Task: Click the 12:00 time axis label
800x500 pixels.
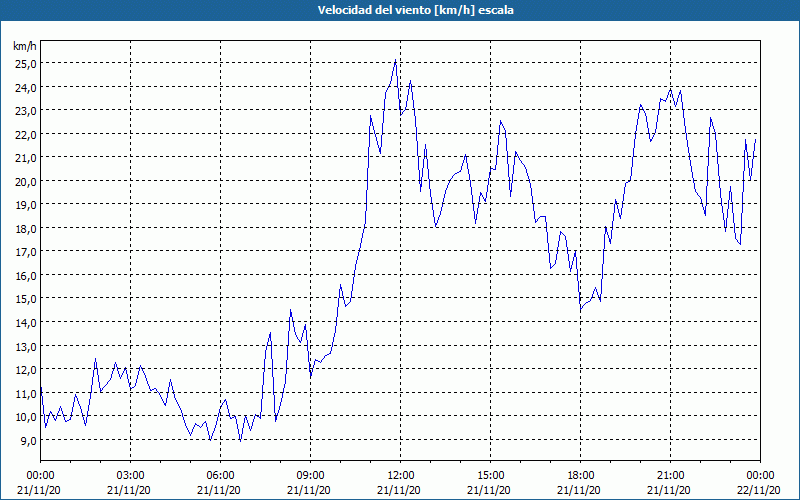Action: [401, 476]
